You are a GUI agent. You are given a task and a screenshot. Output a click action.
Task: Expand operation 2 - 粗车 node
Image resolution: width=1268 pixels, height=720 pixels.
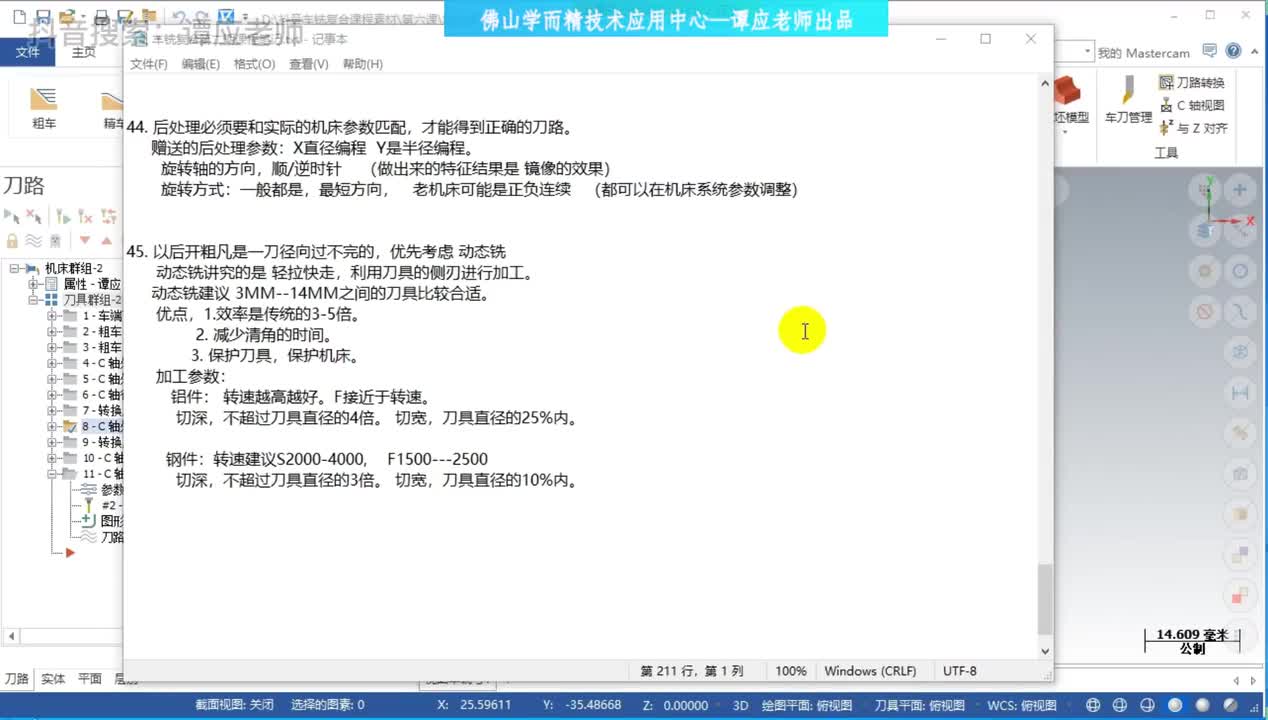click(x=52, y=331)
